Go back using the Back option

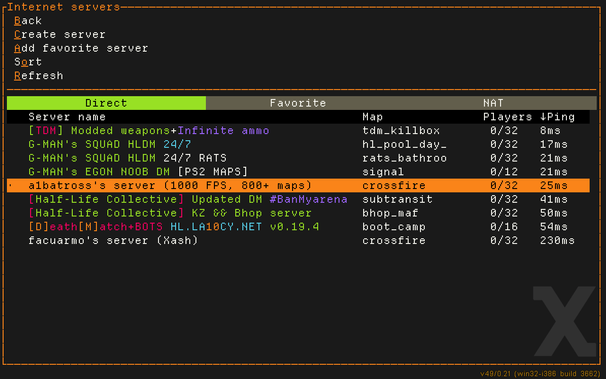[x=28, y=21]
